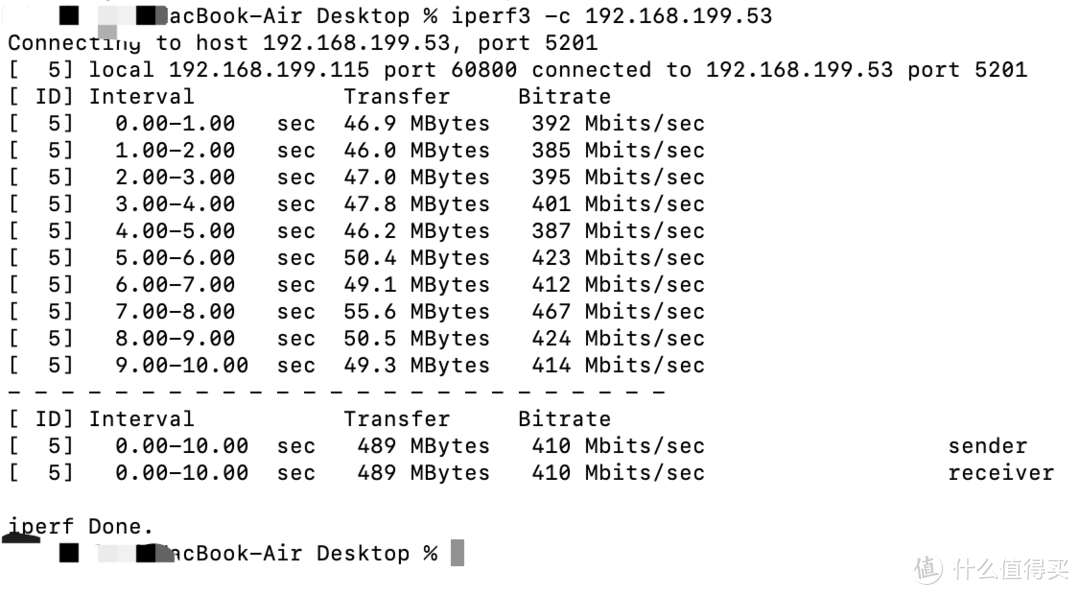Click the 9.00-10.00 interval row
The width and height of the screenshot is (1080, 595).
coord(181,366)
